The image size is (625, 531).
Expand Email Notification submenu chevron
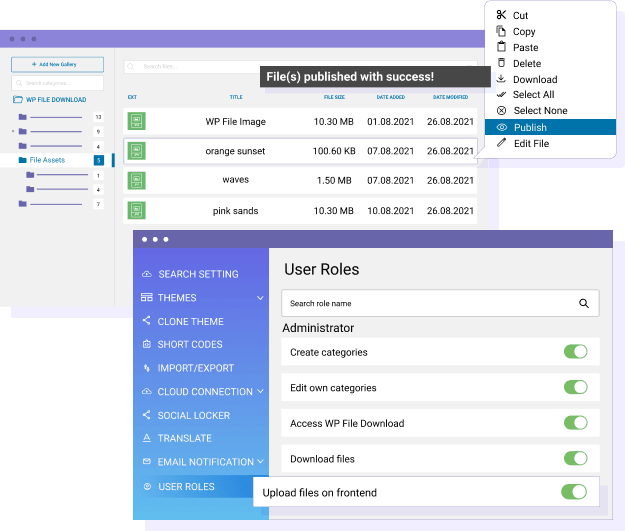pos(260,462)
